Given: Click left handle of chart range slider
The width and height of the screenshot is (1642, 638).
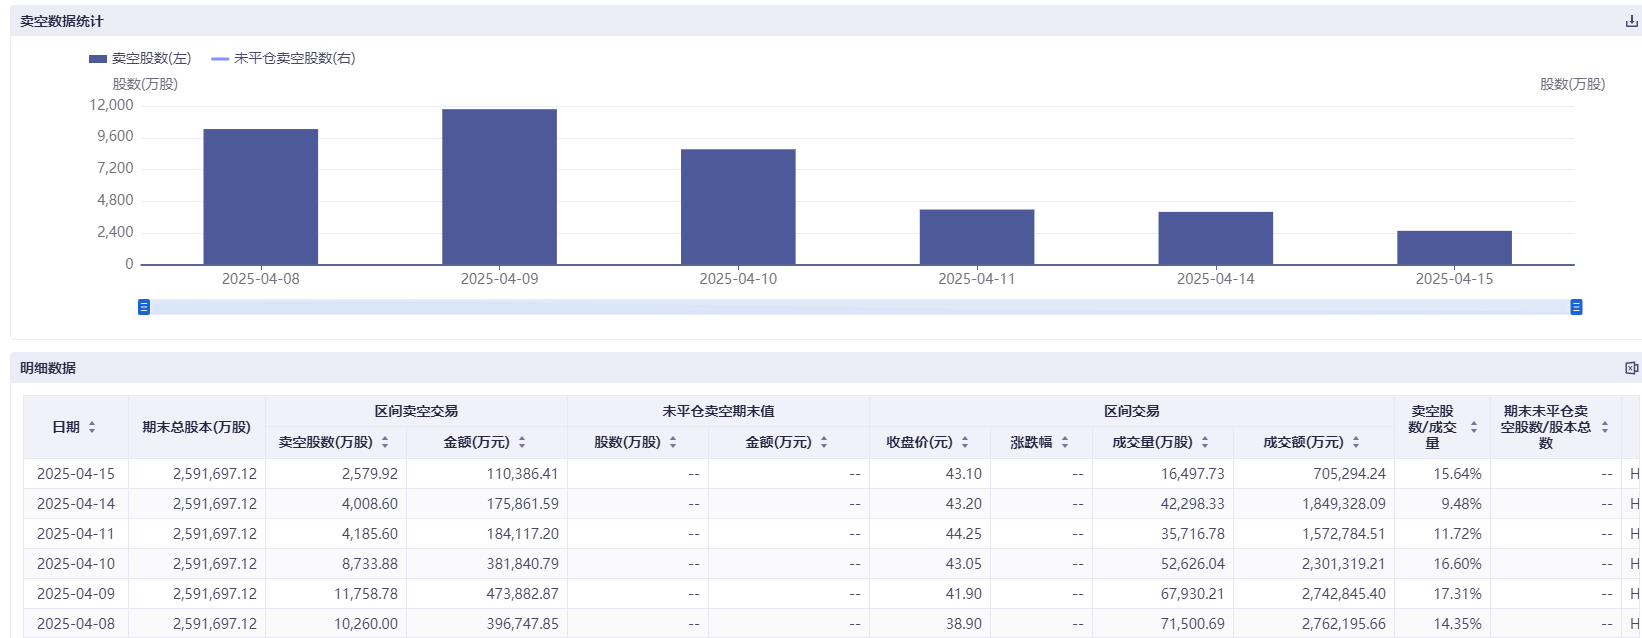Looking at the screenshot, I should click(x=144, y=307).
